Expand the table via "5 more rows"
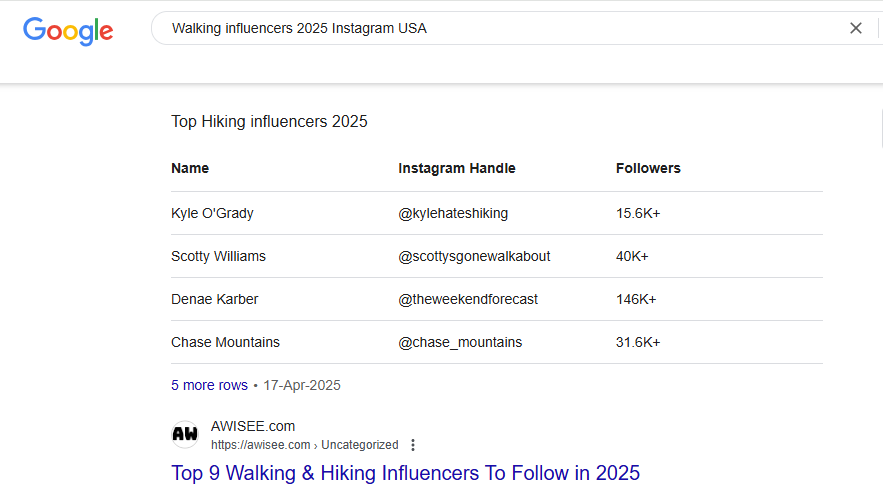This screenshot has width=883, height=501. point(209,385)
